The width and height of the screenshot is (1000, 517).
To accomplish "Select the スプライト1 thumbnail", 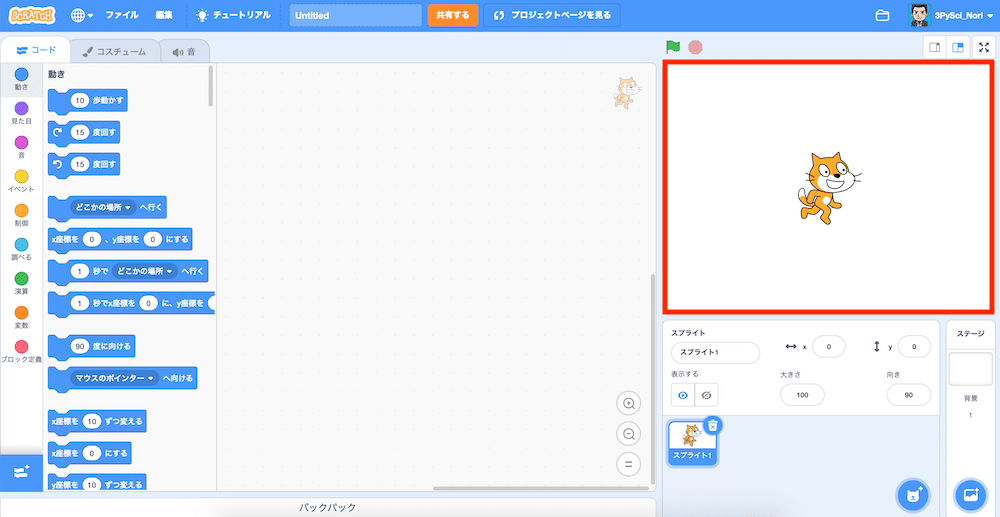I will point(692,443).
